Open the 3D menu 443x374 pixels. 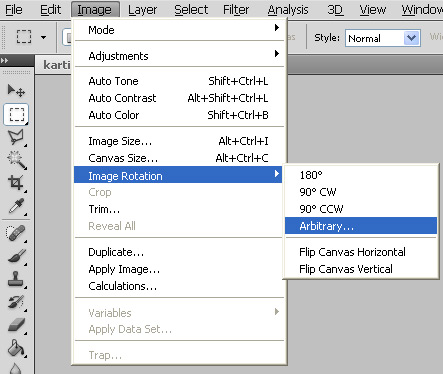[x=335, y=10]
